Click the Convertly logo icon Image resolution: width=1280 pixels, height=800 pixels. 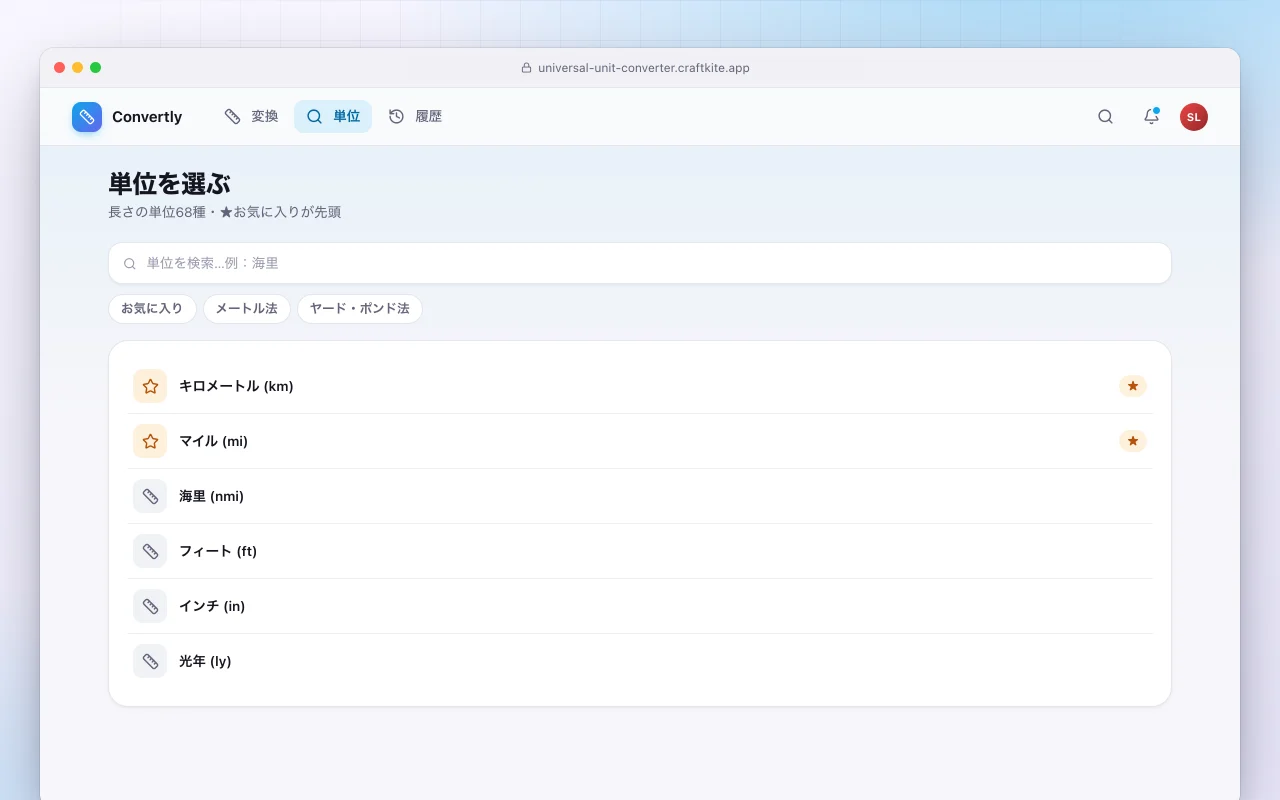pyautogui.click(x=87, y=117)
